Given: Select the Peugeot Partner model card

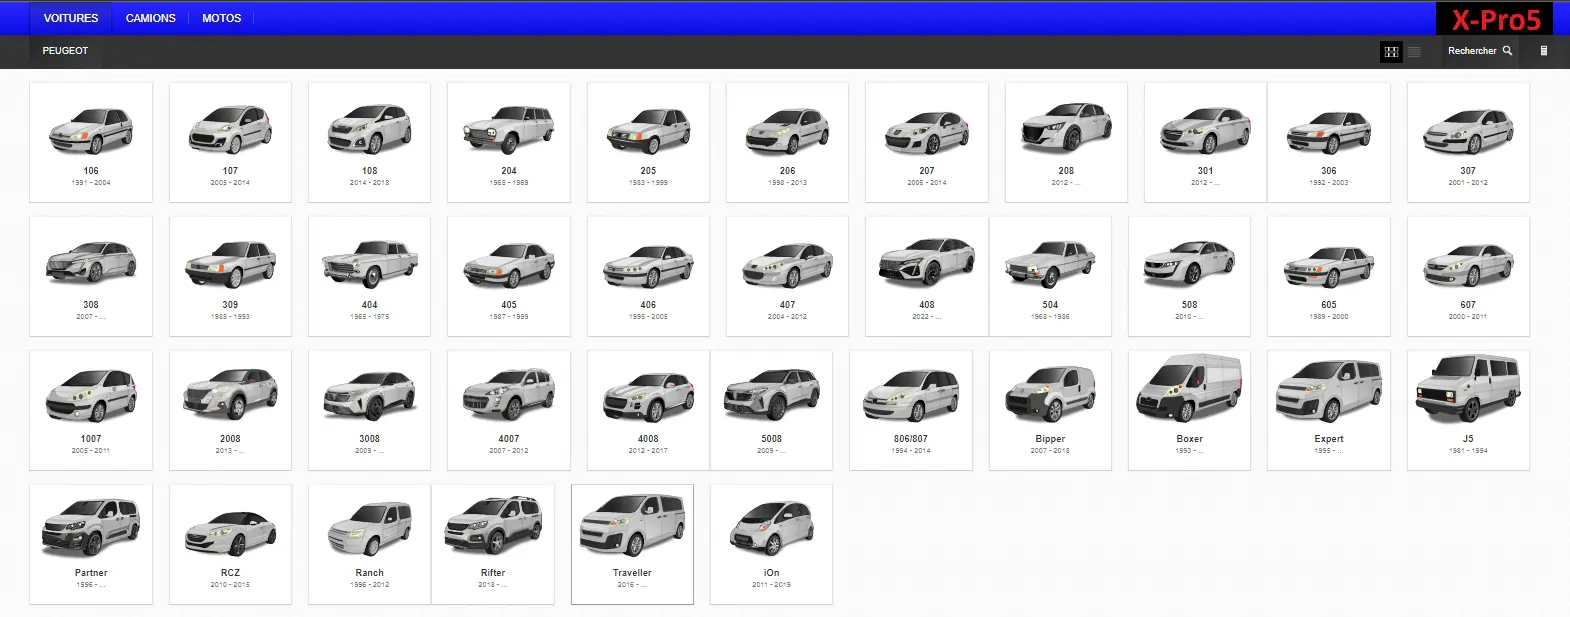Looking at the screenshot, I should pyautogui.click(x=91, y=544).
